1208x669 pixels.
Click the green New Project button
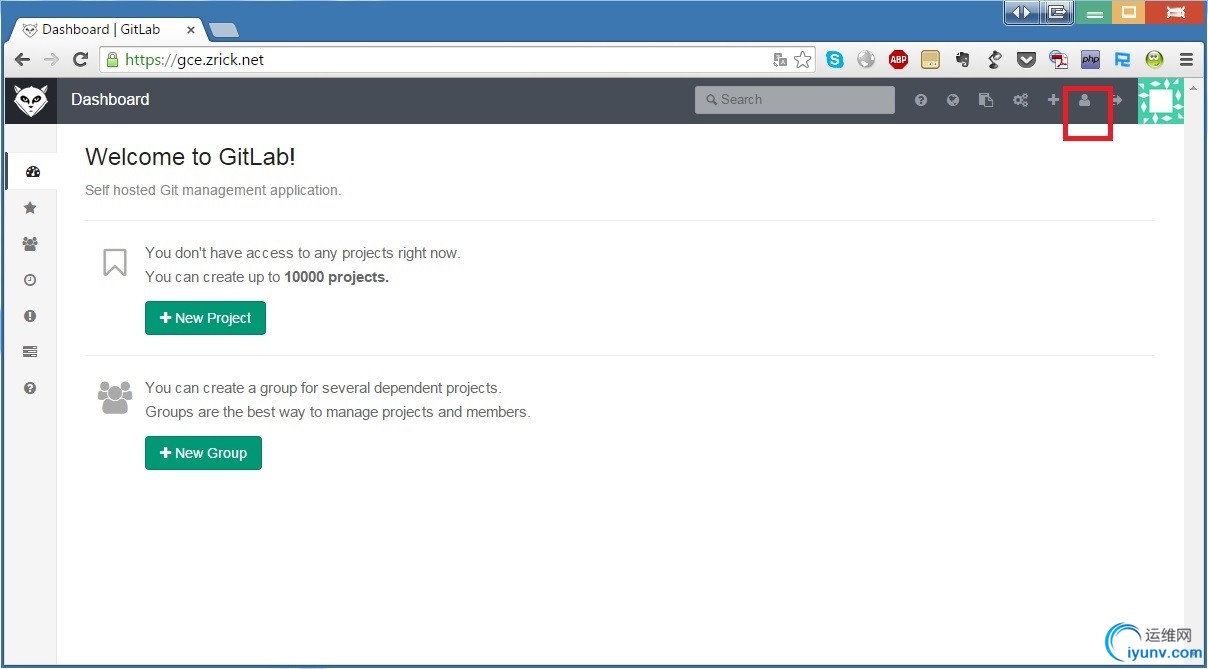coord(205,318)
